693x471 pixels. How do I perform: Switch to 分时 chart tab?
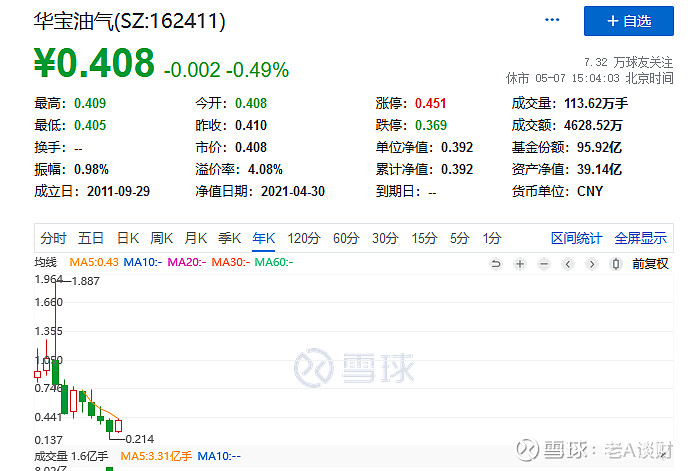[x=53, y=239]
